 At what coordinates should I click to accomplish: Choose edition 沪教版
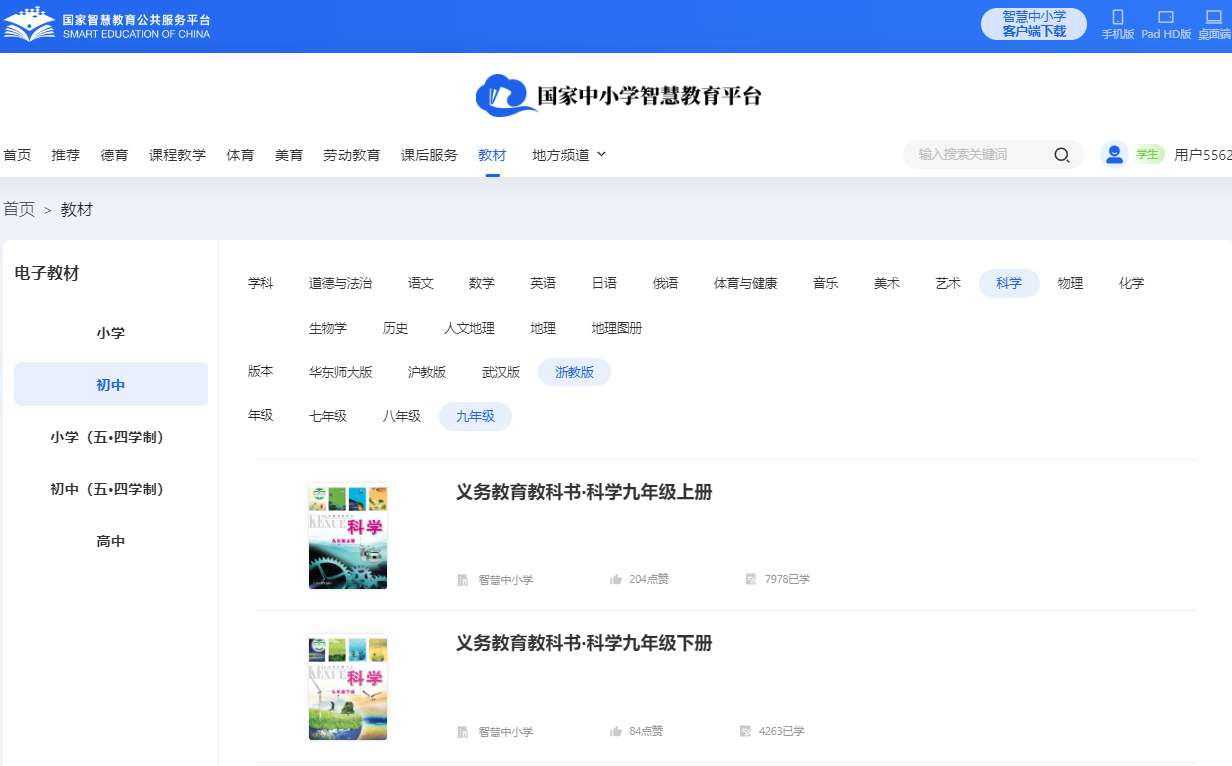point(427,372)
